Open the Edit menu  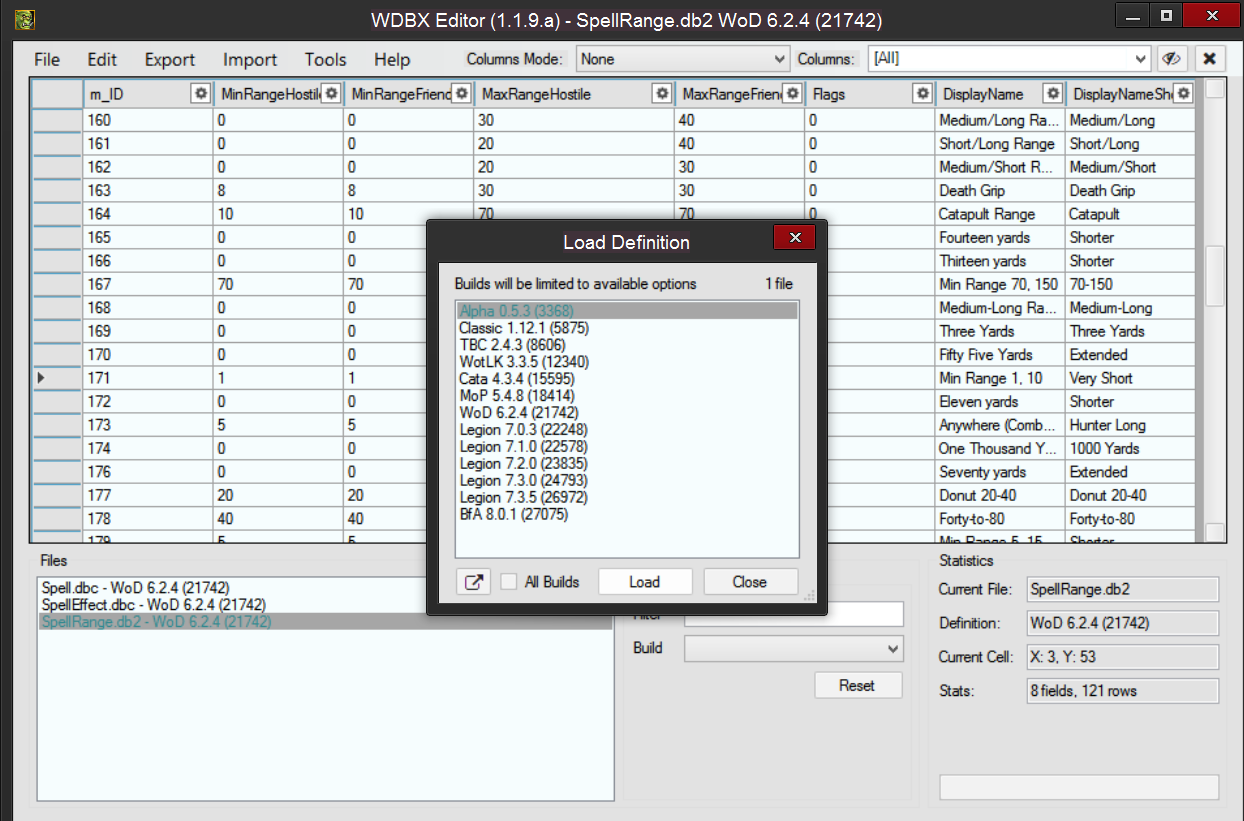[x=102, y=60]
